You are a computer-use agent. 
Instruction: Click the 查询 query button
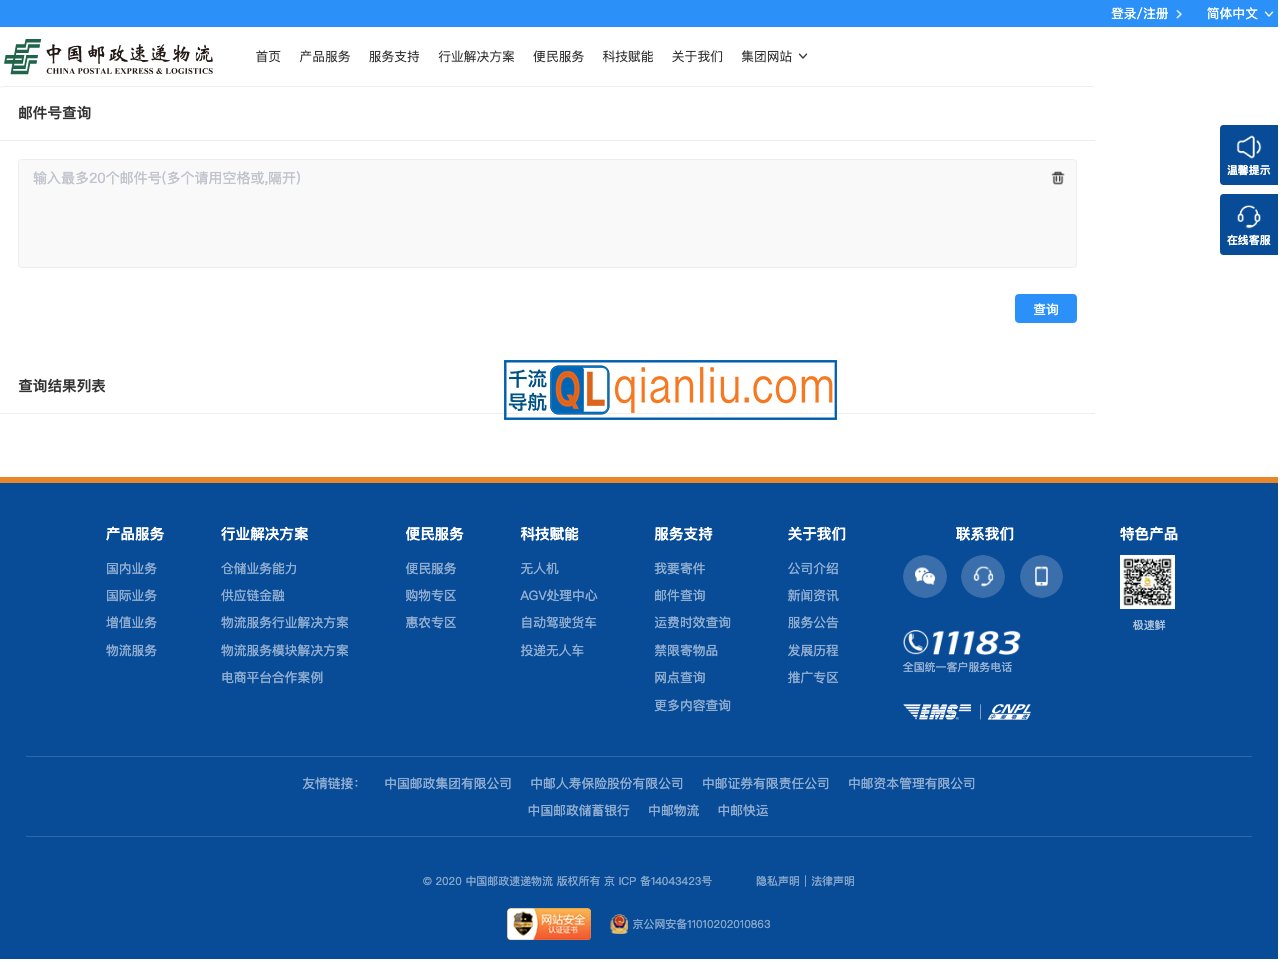tap(1045, 308)
